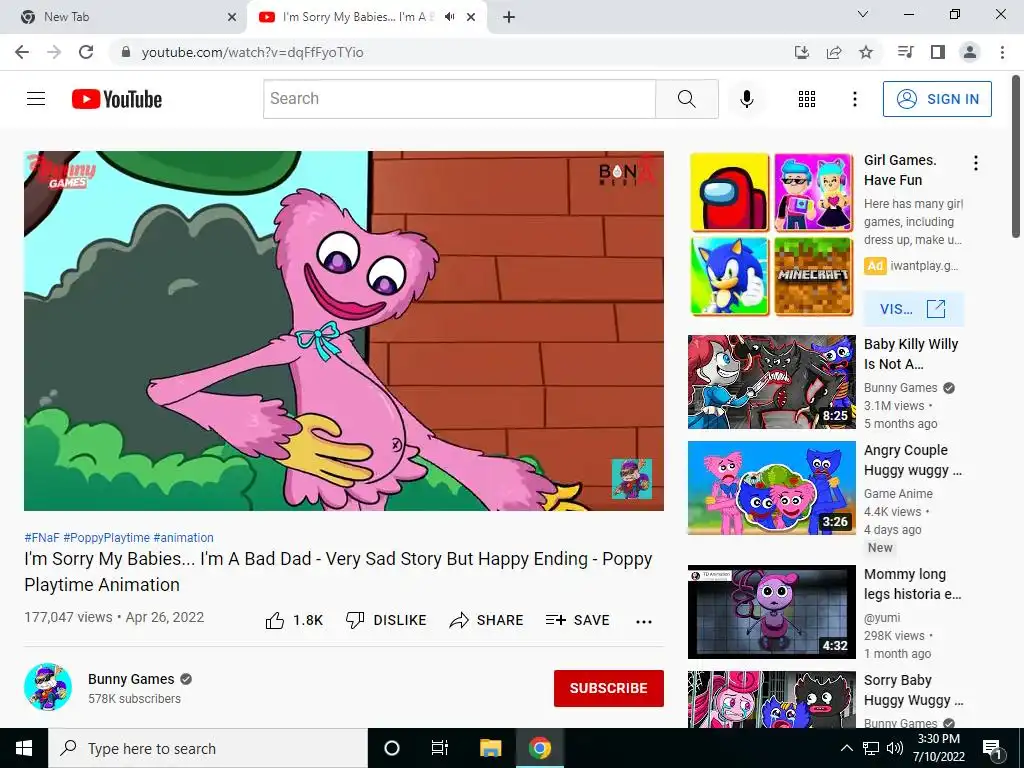Click taskbar 'Type here to search' box
1024x768 pixels.
pos(208,748)
